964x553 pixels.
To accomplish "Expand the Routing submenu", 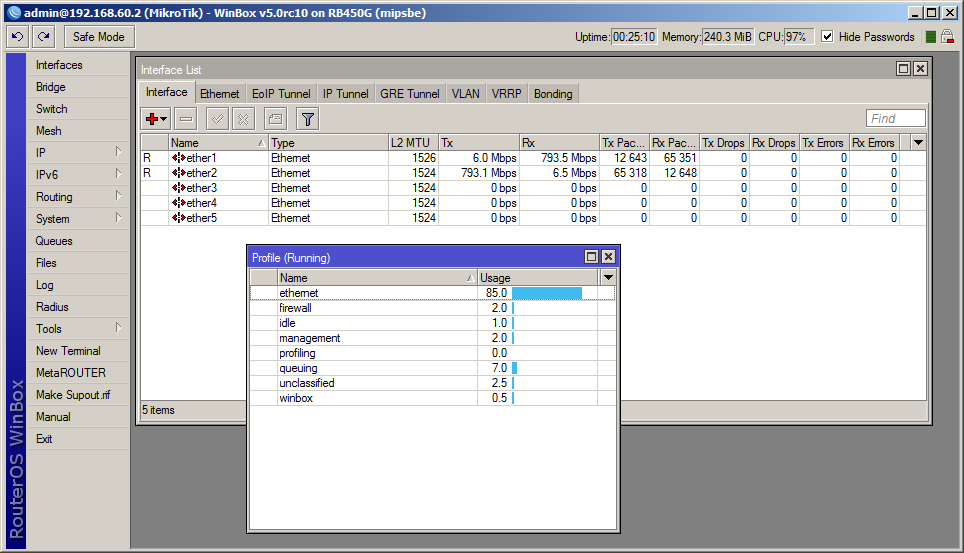I will [118, 196].
